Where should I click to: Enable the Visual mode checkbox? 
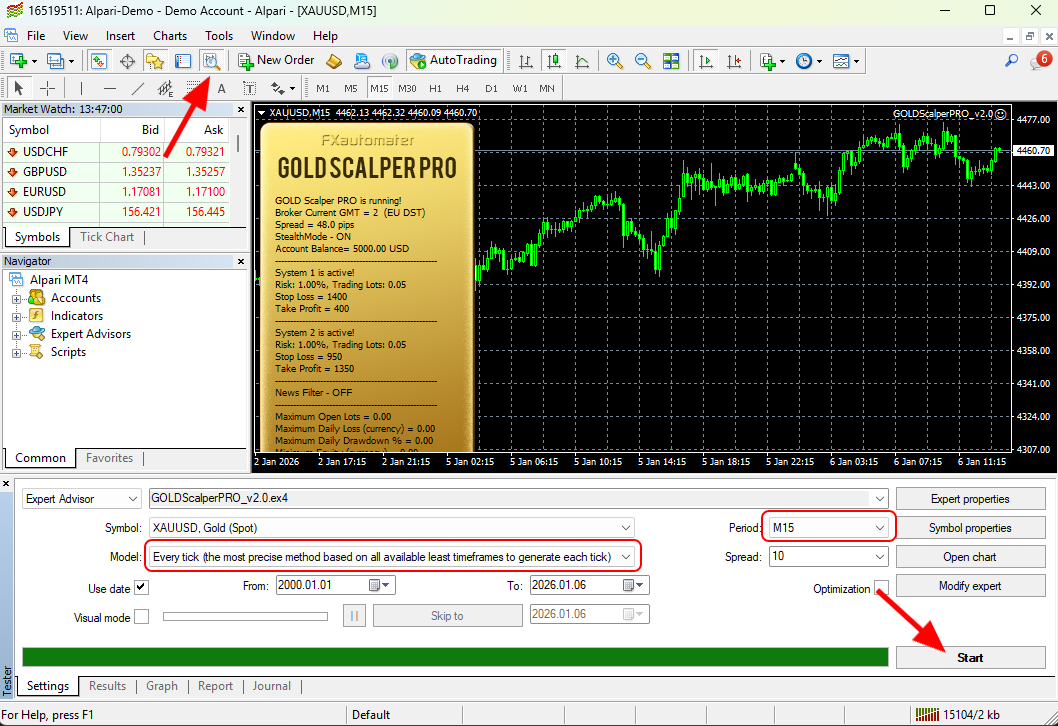point(140,615)
